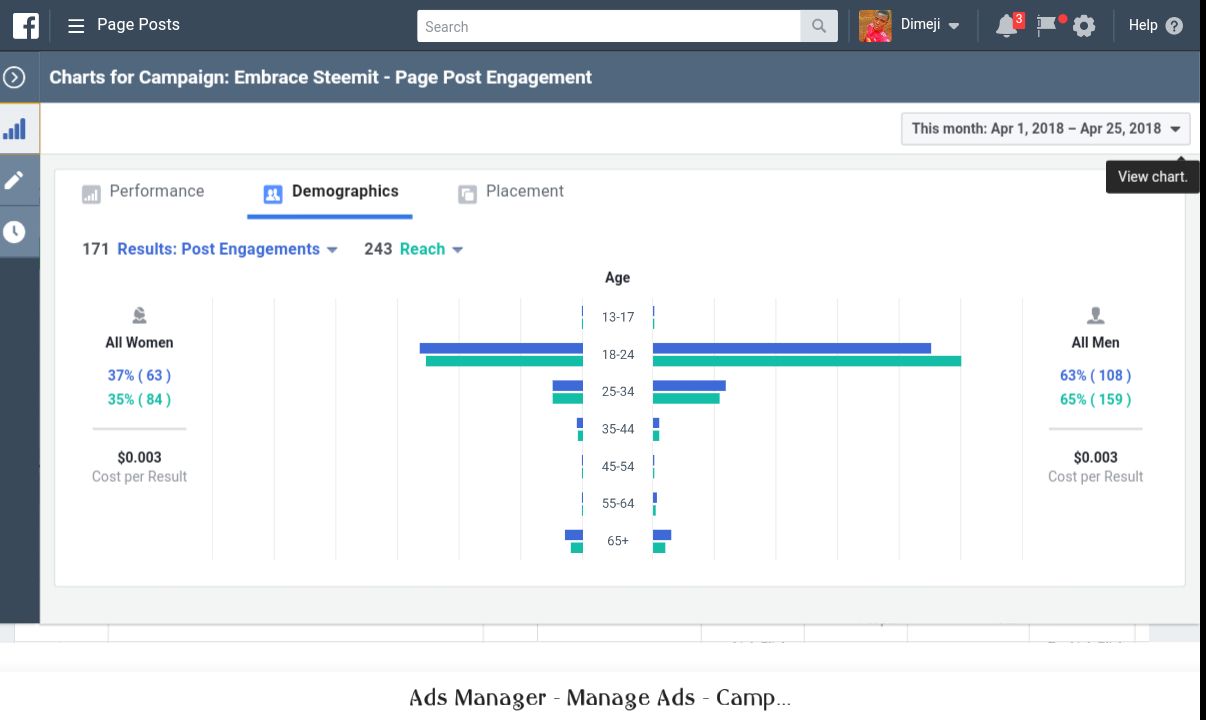Click the women 35% ( 84 ) value

click(x=139, y=399)
